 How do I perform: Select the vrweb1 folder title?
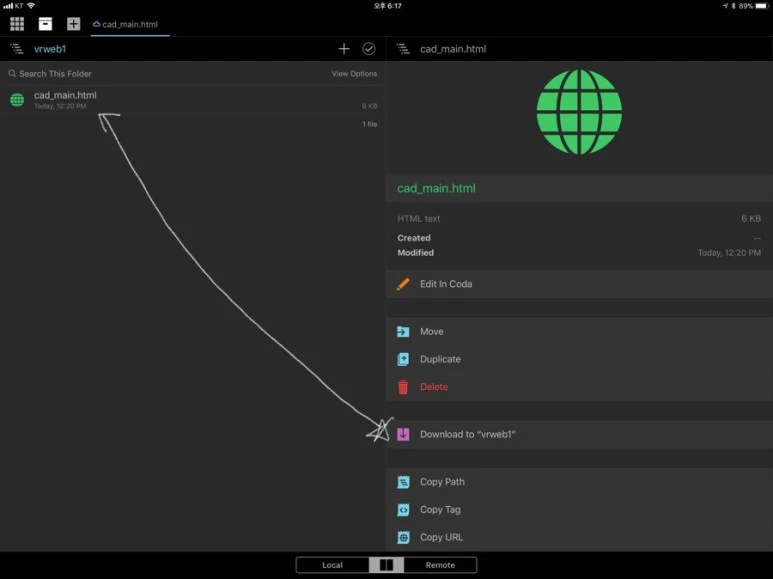point(50,49)
